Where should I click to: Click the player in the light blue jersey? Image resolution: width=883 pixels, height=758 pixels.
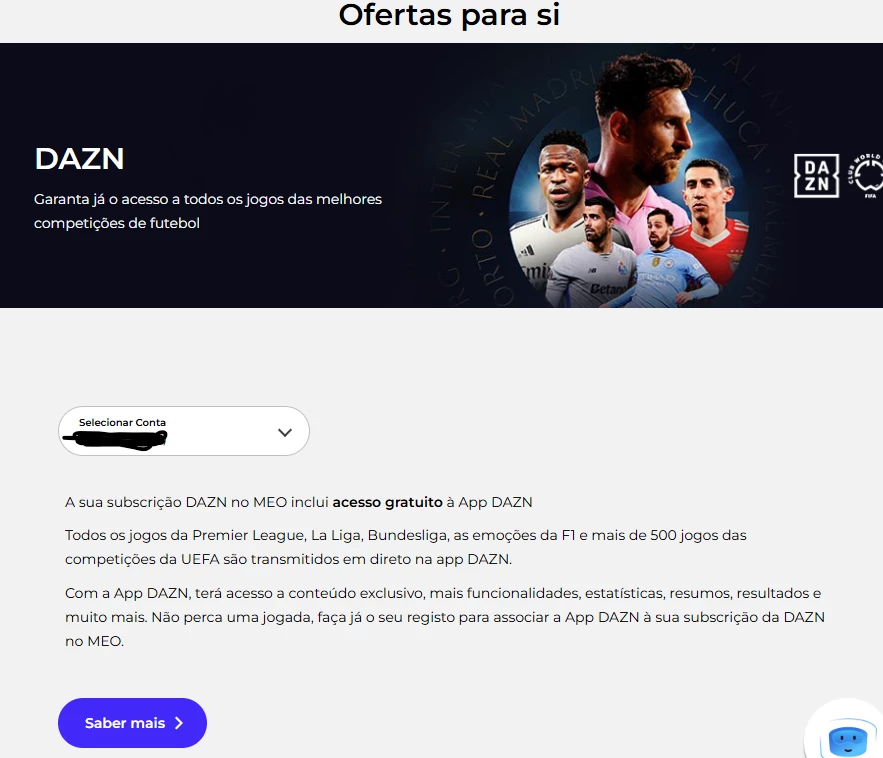click(x=668, y=260)
